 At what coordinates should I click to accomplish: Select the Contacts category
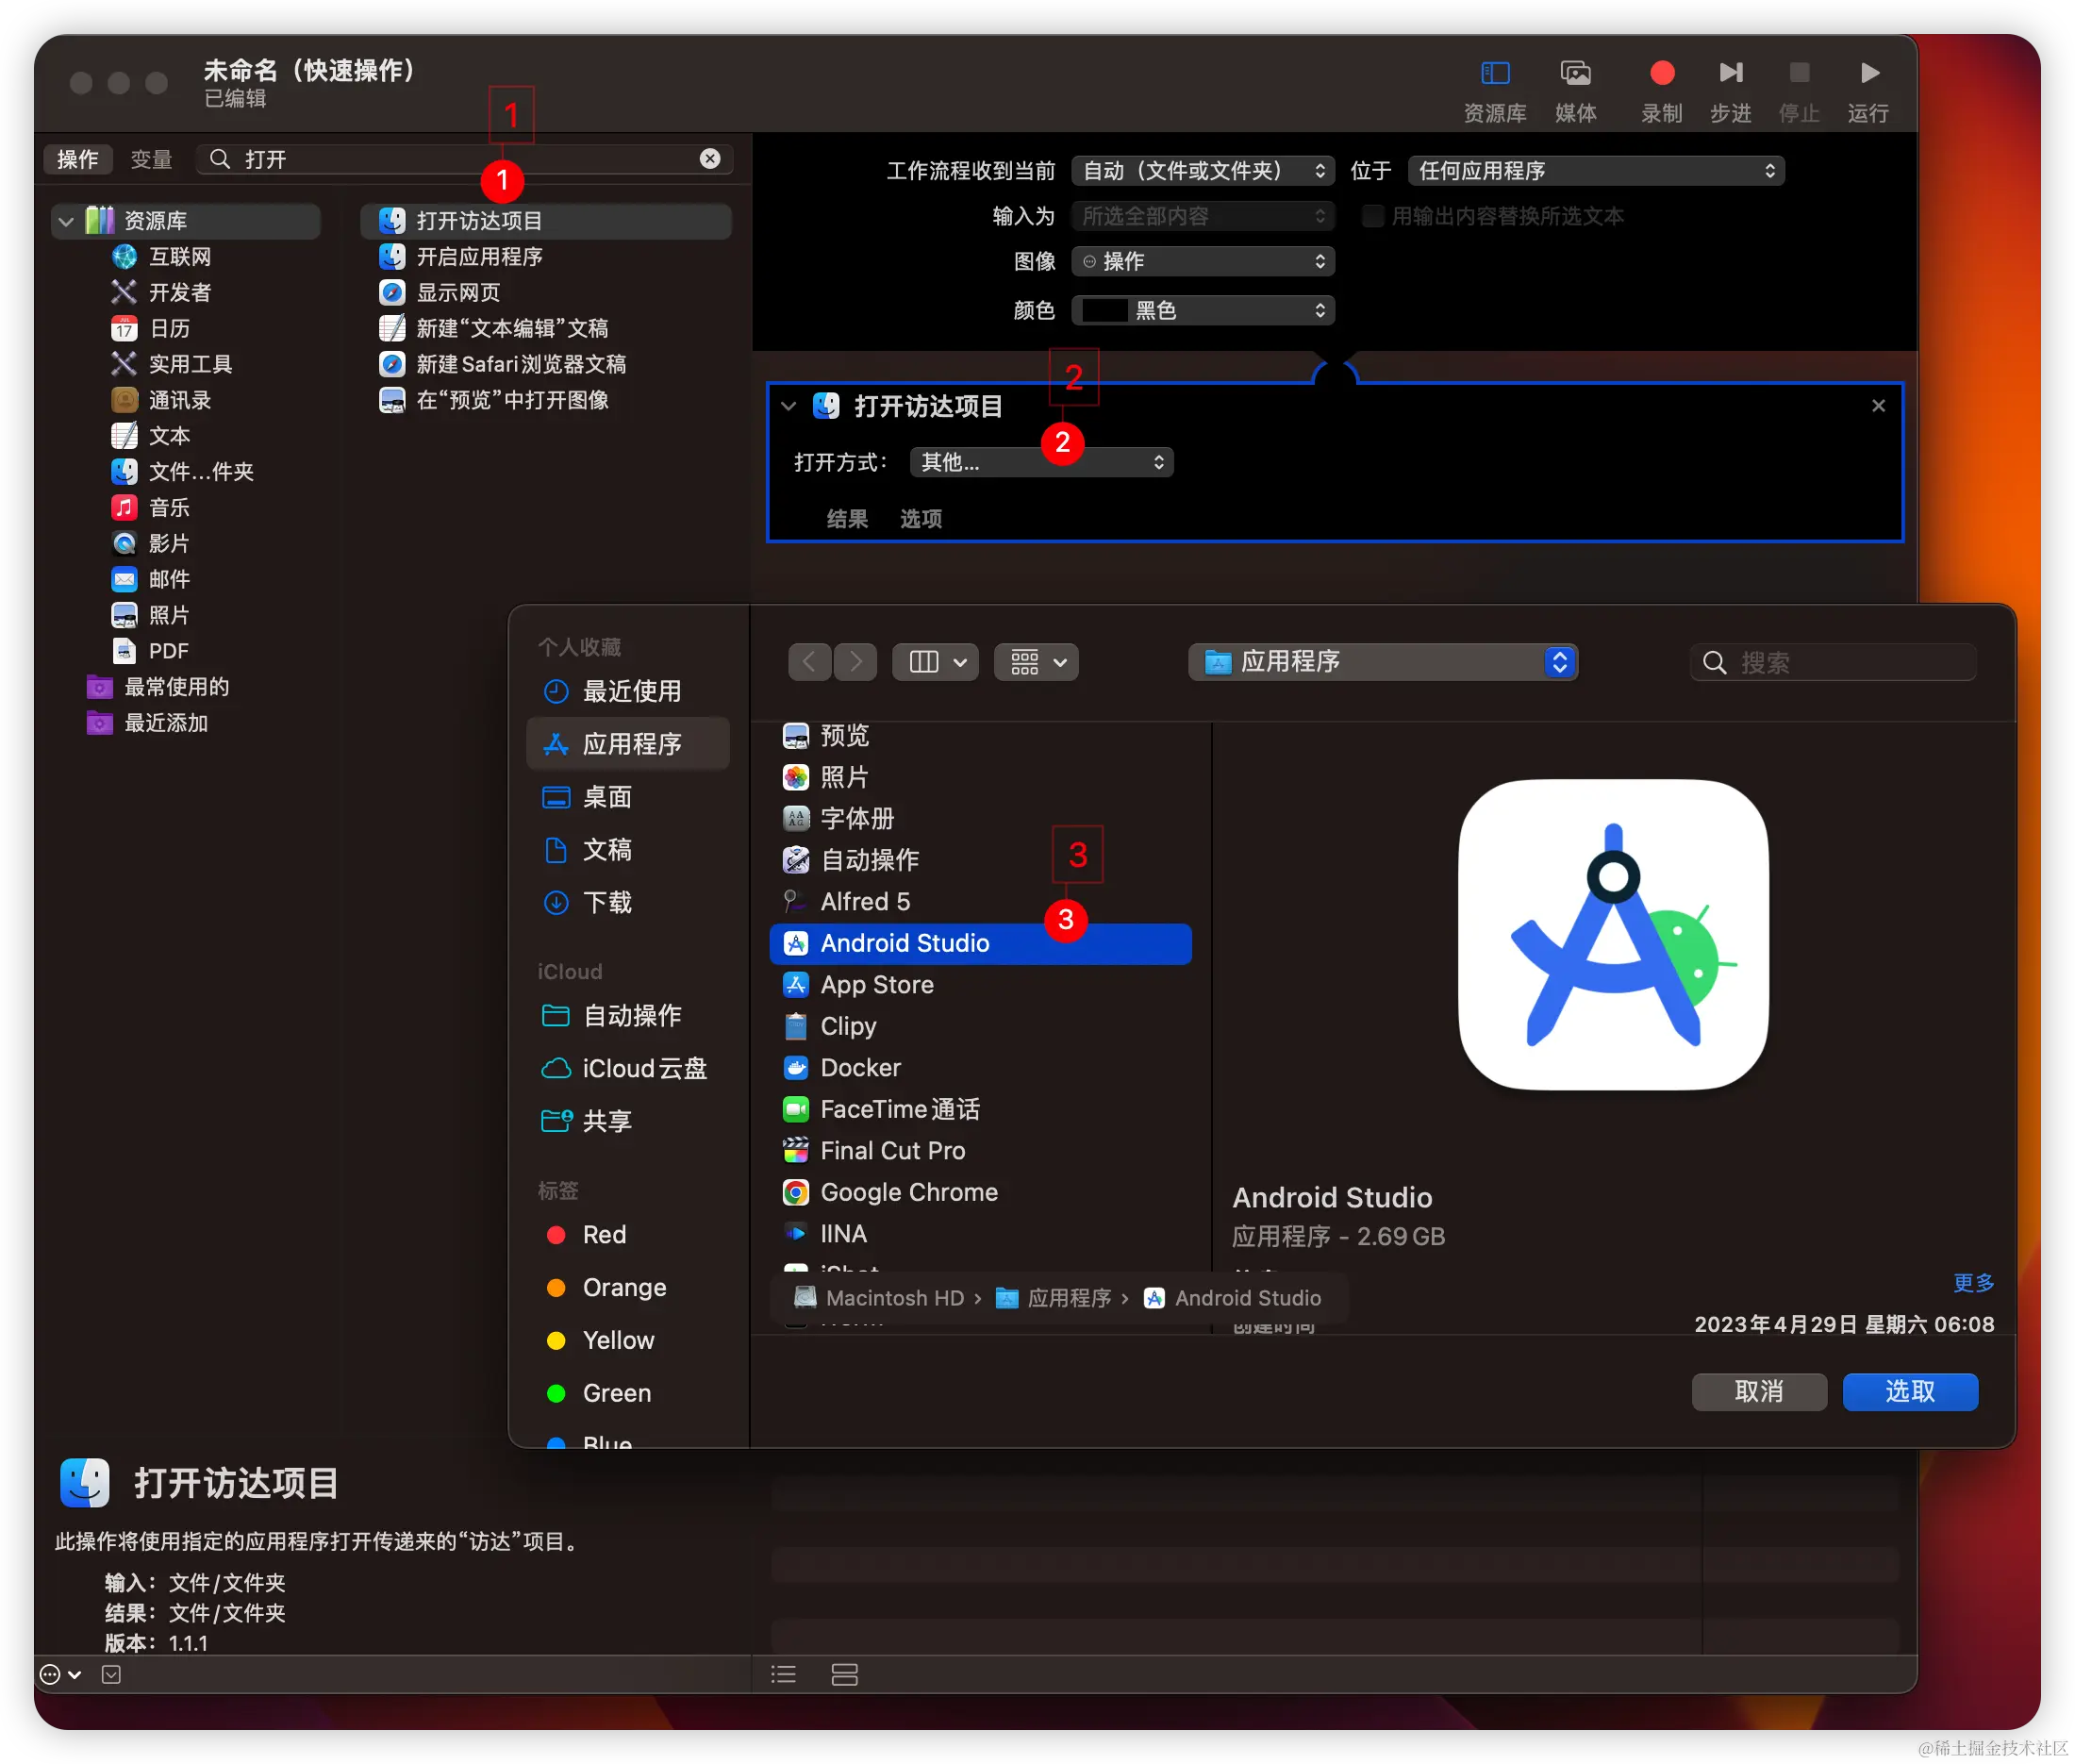(162, 400)
